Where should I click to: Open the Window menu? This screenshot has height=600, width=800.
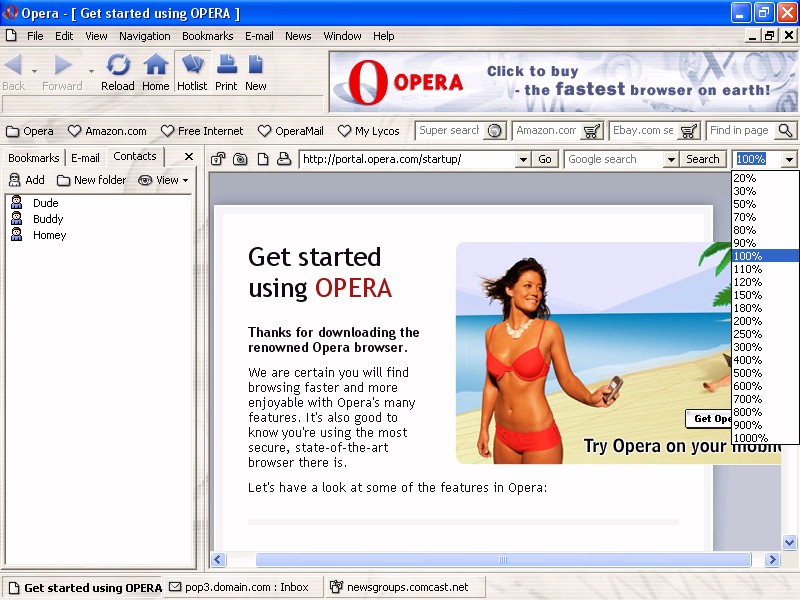(x=342, y=36)
